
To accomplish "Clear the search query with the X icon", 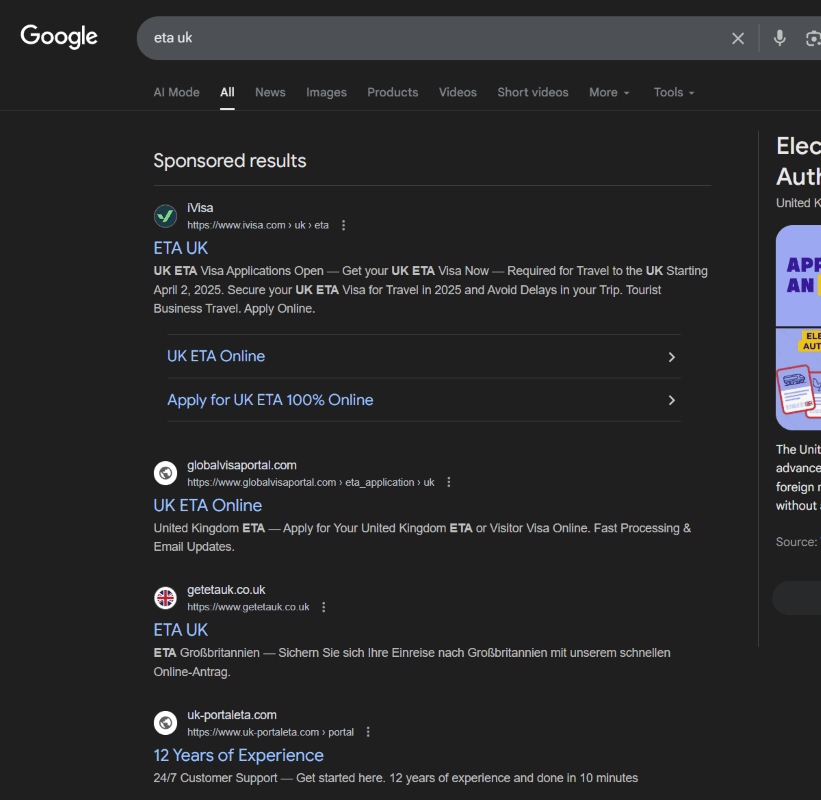I will [x=738, y=38].
